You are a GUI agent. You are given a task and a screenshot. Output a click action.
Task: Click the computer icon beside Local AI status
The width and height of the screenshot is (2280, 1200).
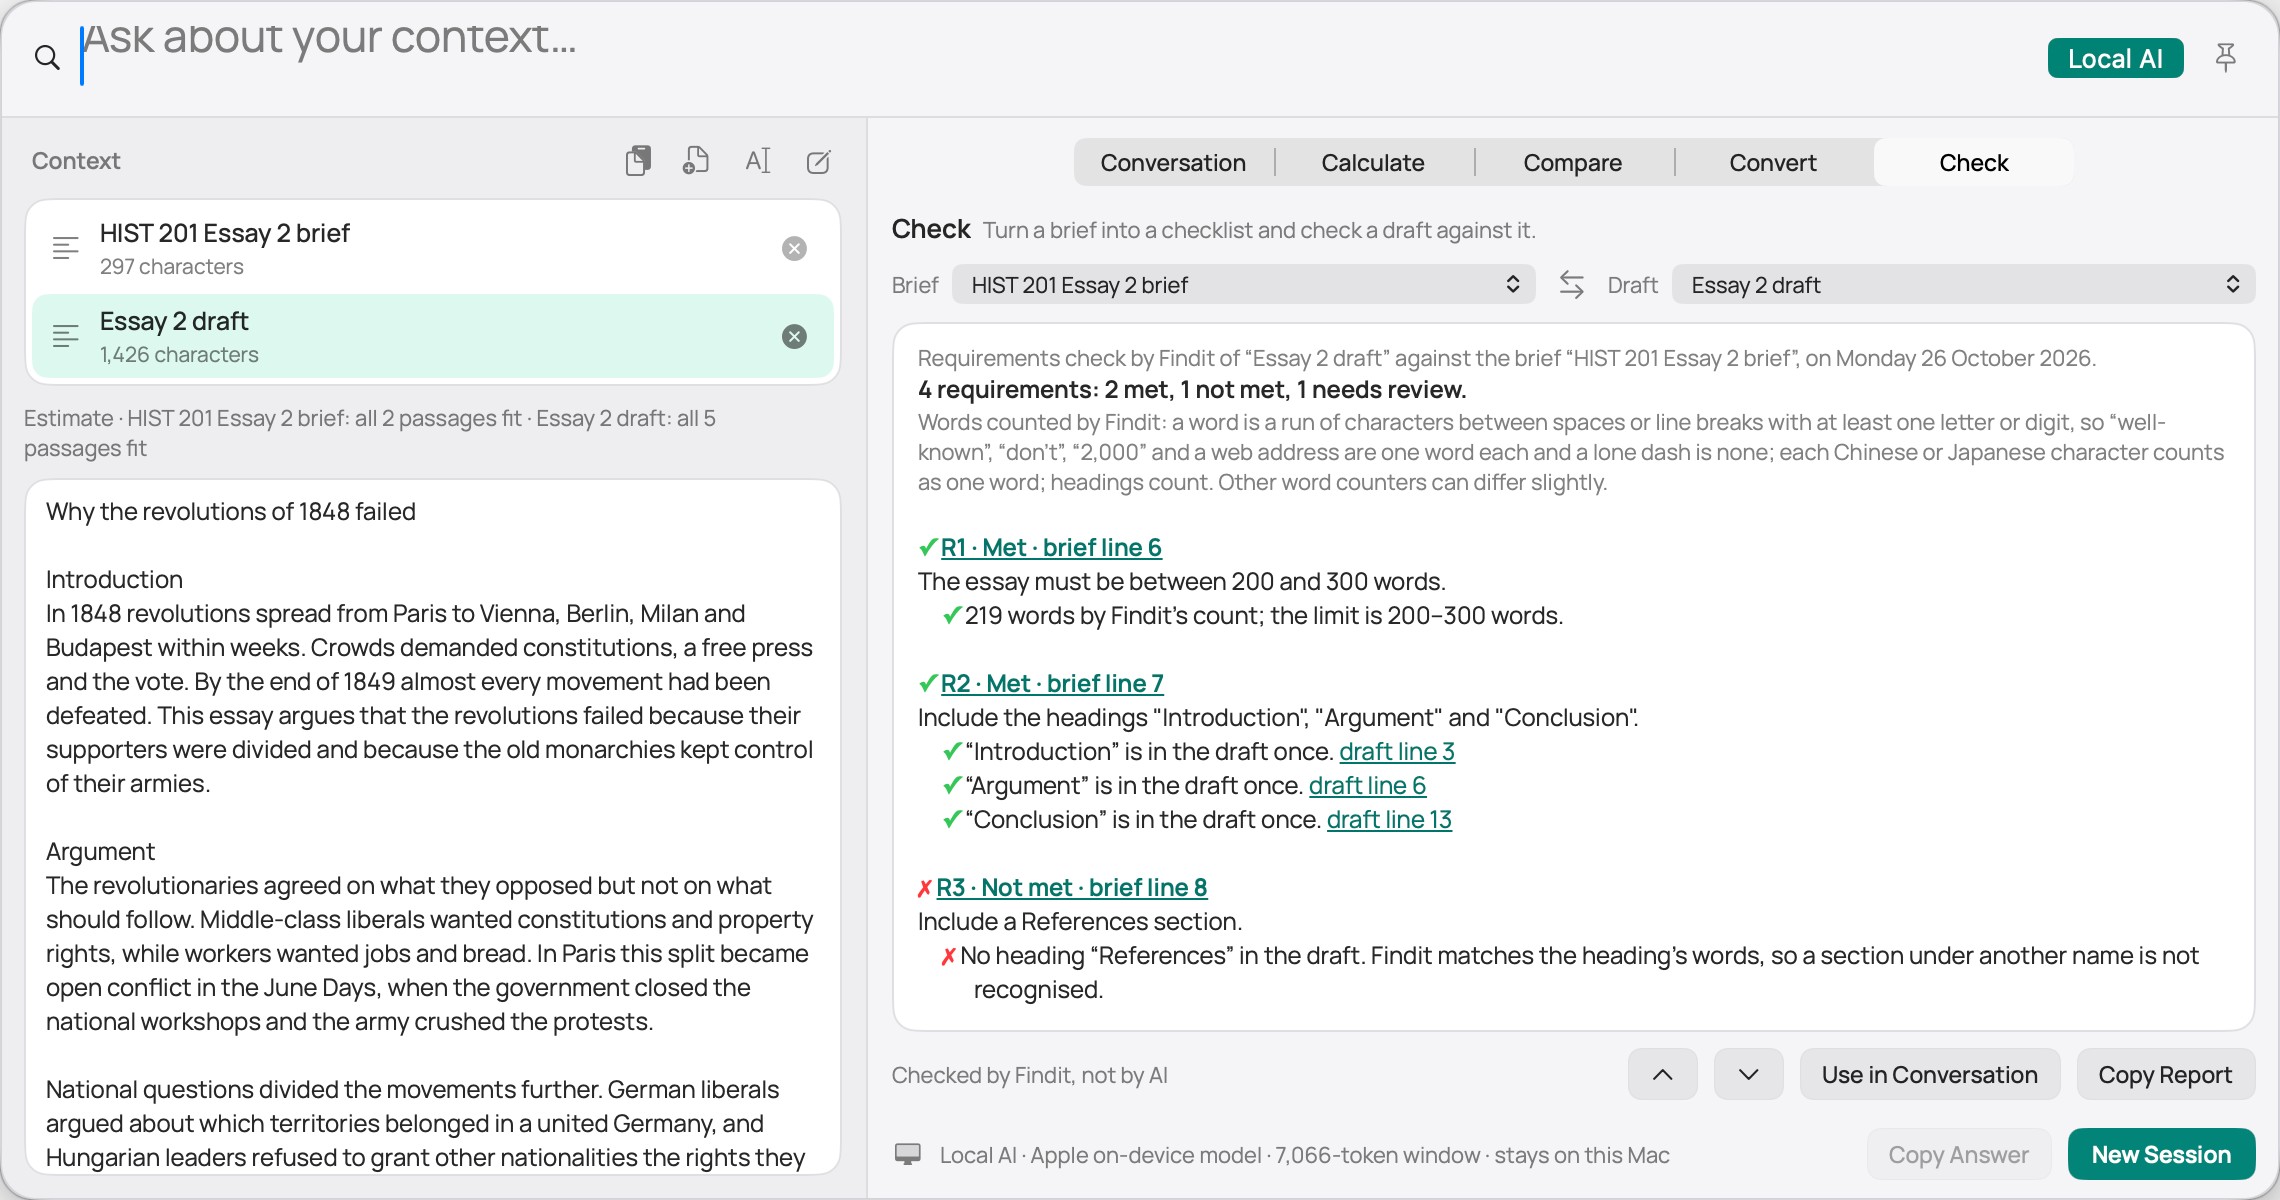pyautogui.click(x=908, y=1155)
